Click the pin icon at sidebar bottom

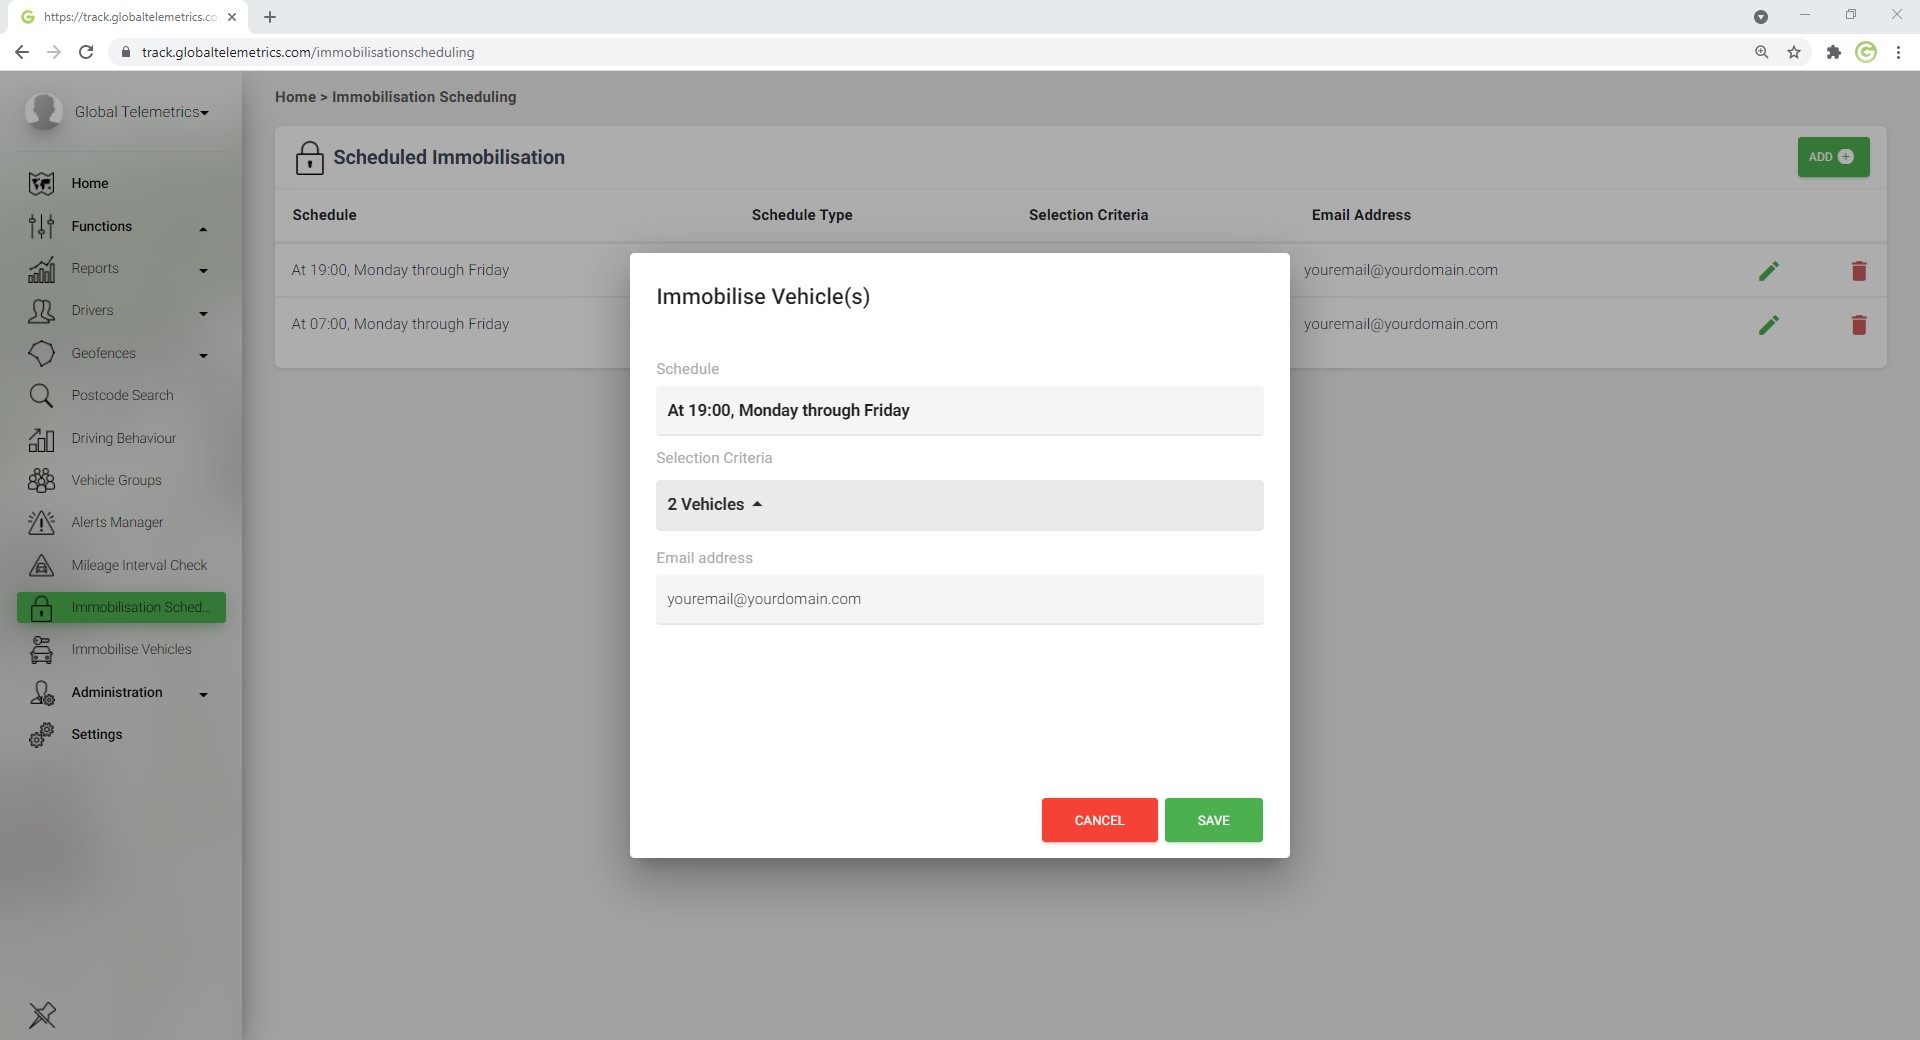[42, 1015]
